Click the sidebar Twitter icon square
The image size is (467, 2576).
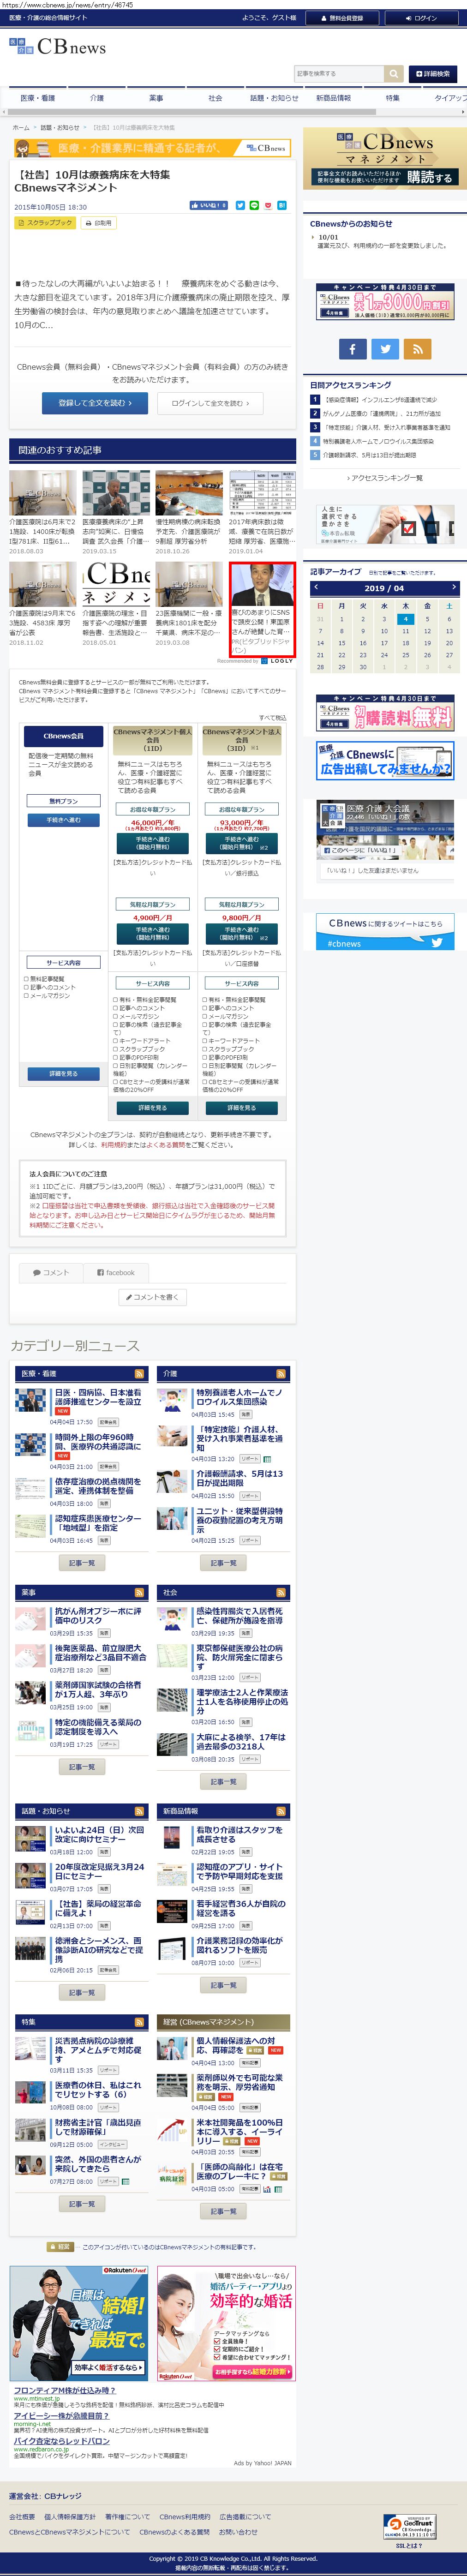384,348
